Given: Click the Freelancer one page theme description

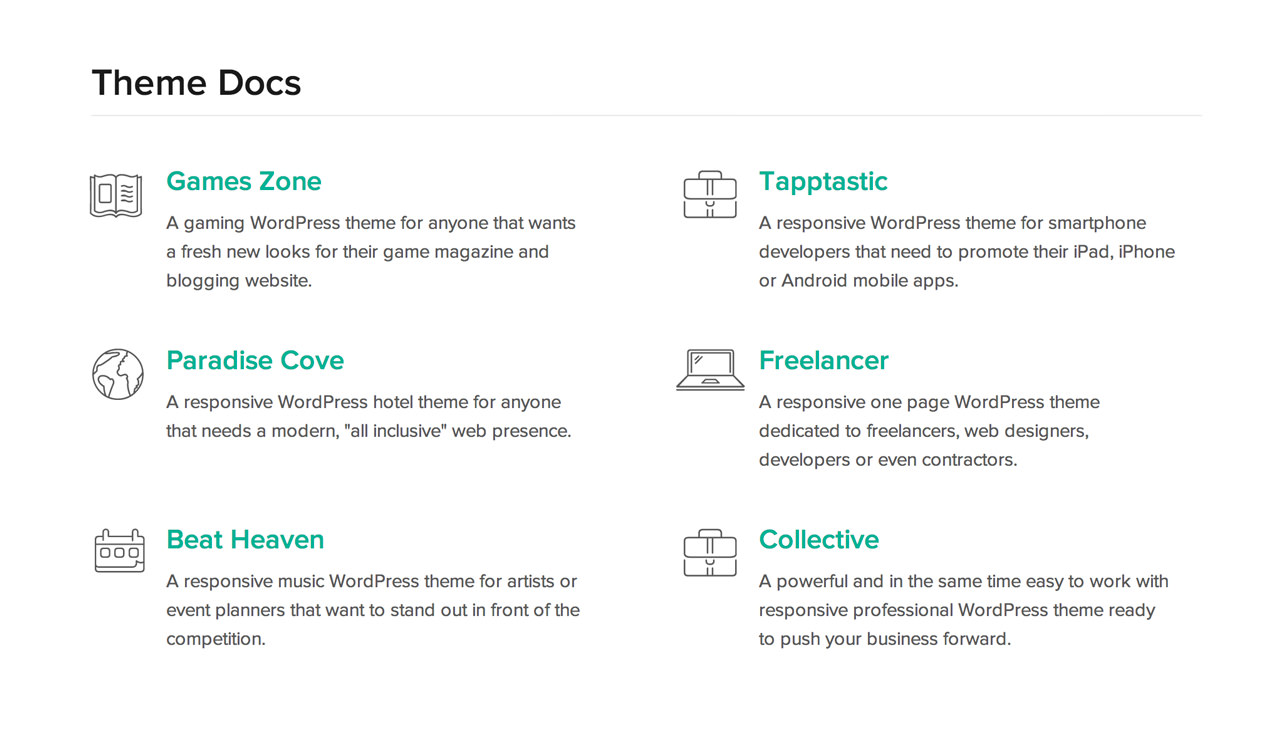Looking at the screenshot, I should (929, 431).
